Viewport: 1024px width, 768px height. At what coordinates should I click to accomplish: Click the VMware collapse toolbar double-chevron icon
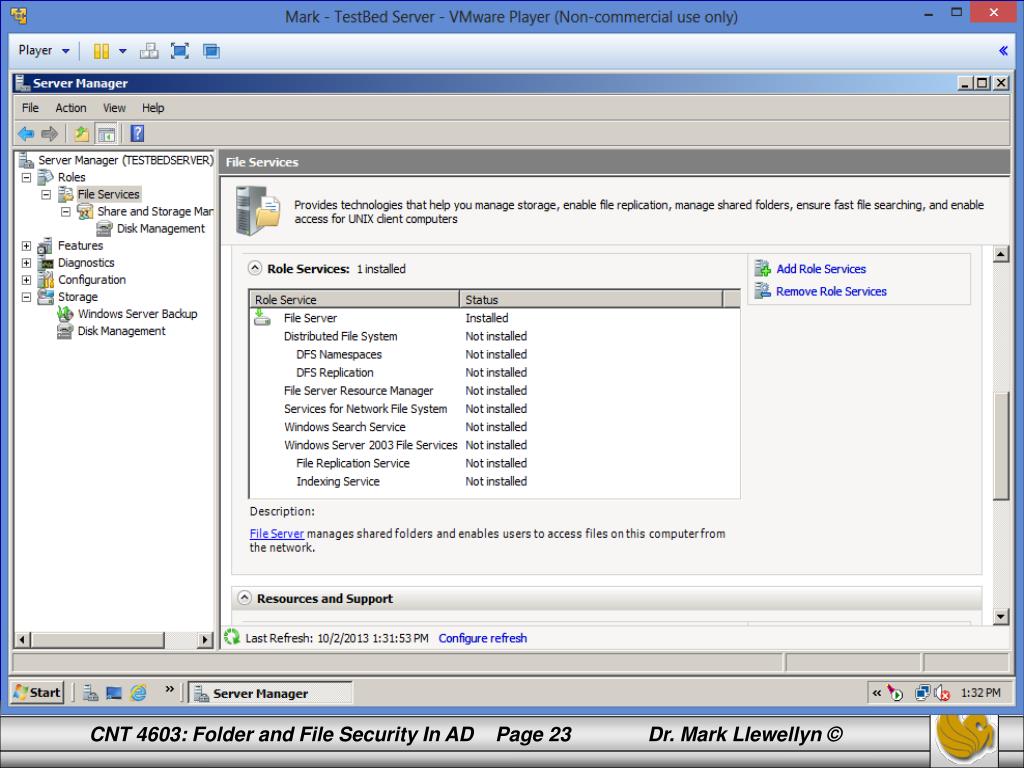pos(1003,50)
